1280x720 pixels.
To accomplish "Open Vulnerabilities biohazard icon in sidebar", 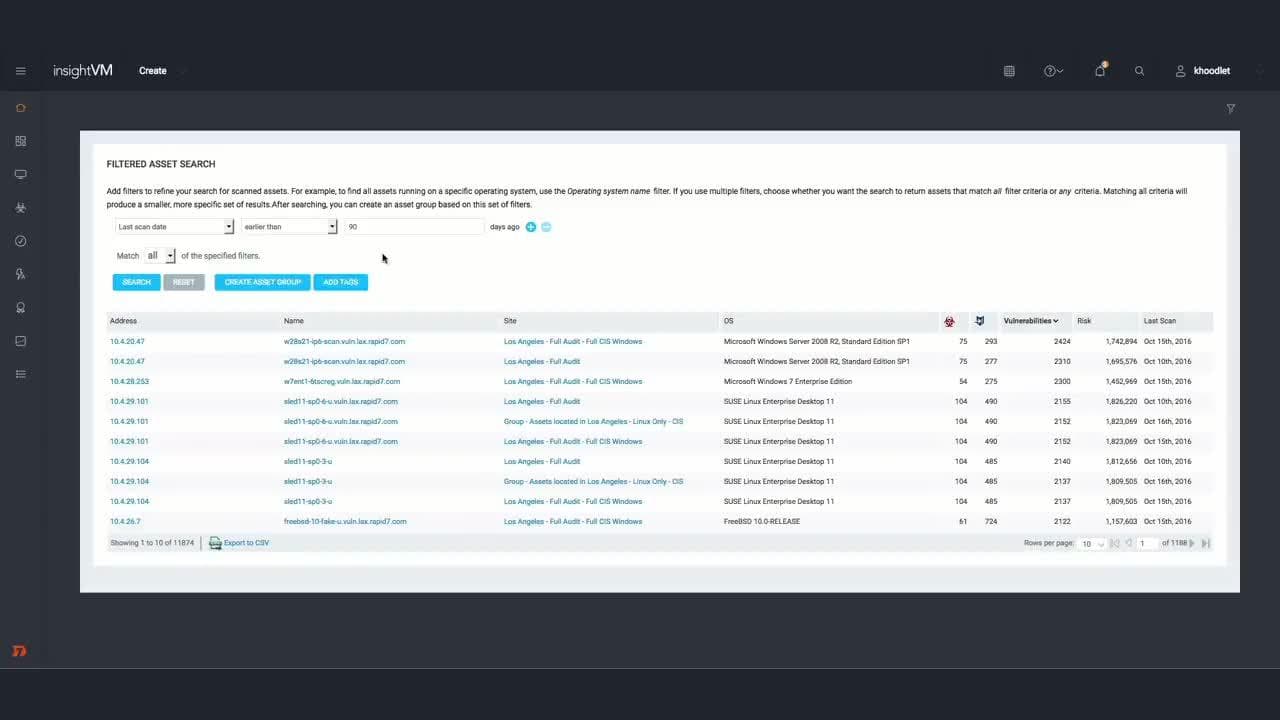I will [x=20, y=208].
